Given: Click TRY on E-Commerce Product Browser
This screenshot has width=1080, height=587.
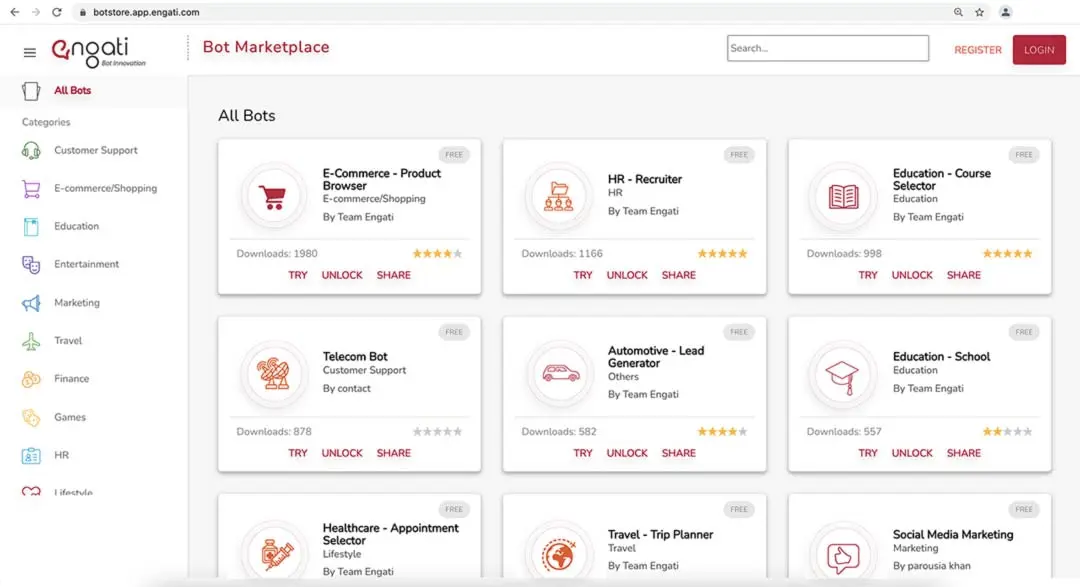Looking at the screenshot, I should pyautogui.click(x=298, y=275).
